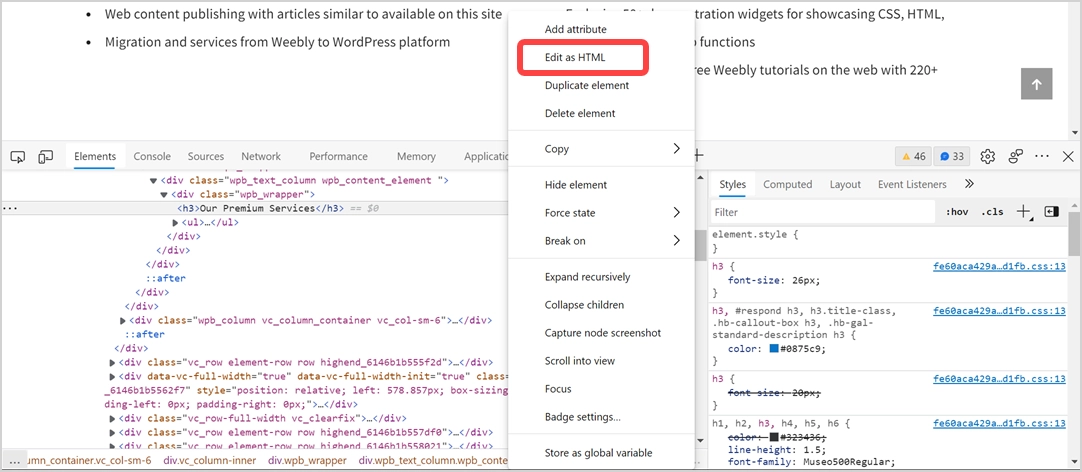Click the scroll-to-top arrow button on page

pyautogui.click(x=1036, y=85)
